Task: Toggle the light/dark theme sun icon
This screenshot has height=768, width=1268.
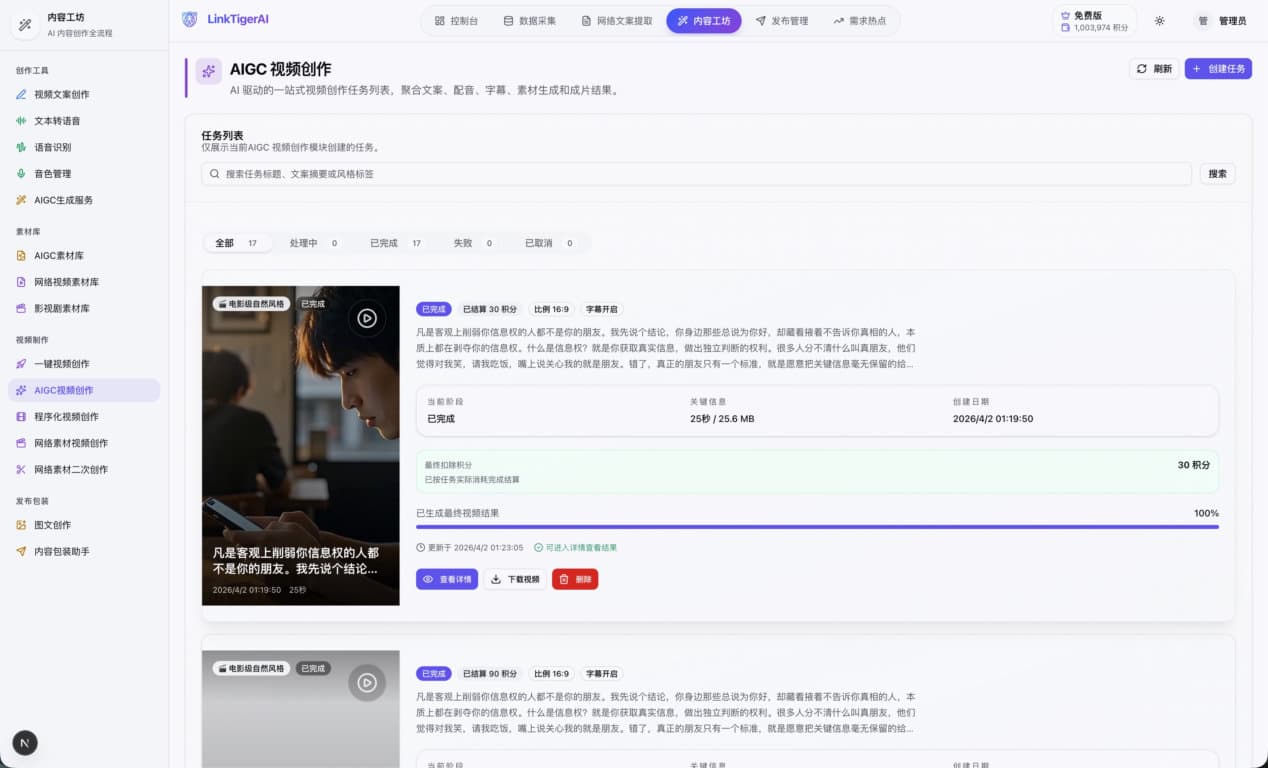Action: 1159,21
